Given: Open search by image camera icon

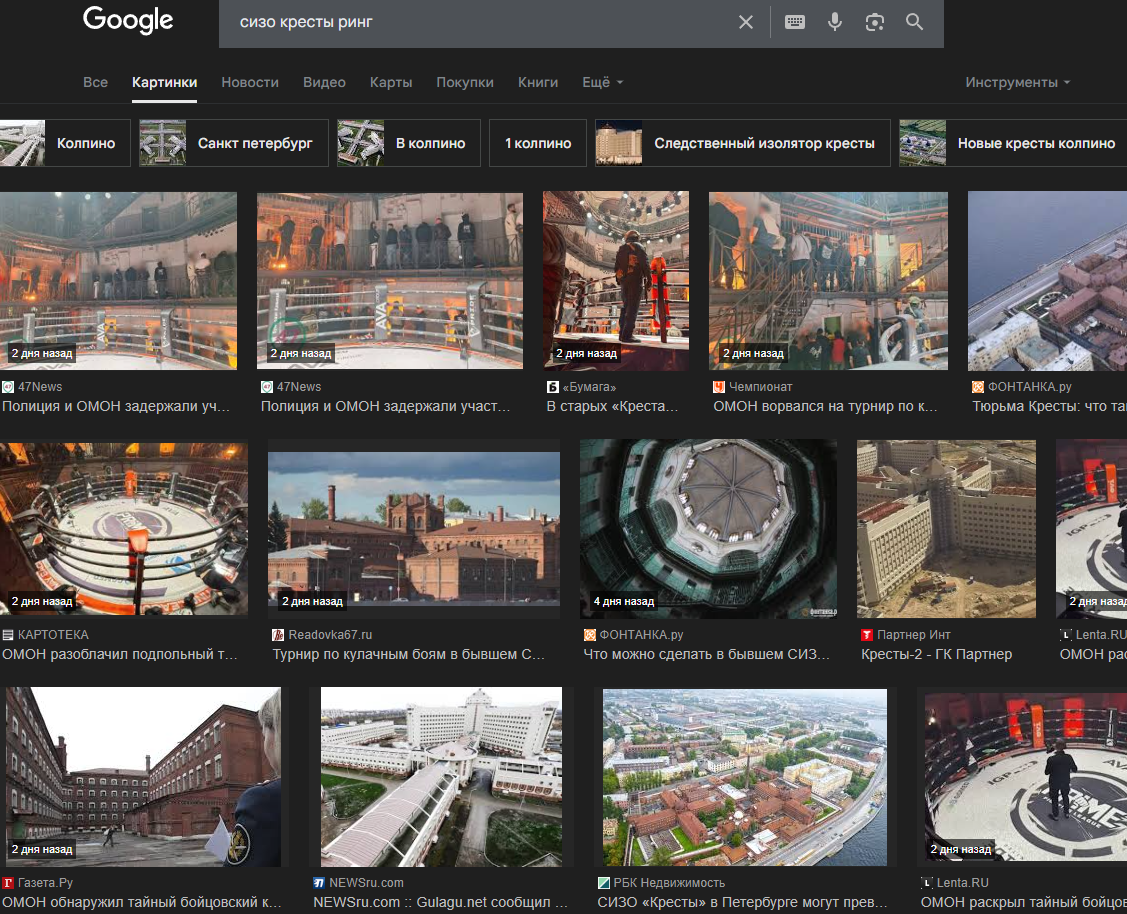Looking at the screenshot, I should coord(875,22).
